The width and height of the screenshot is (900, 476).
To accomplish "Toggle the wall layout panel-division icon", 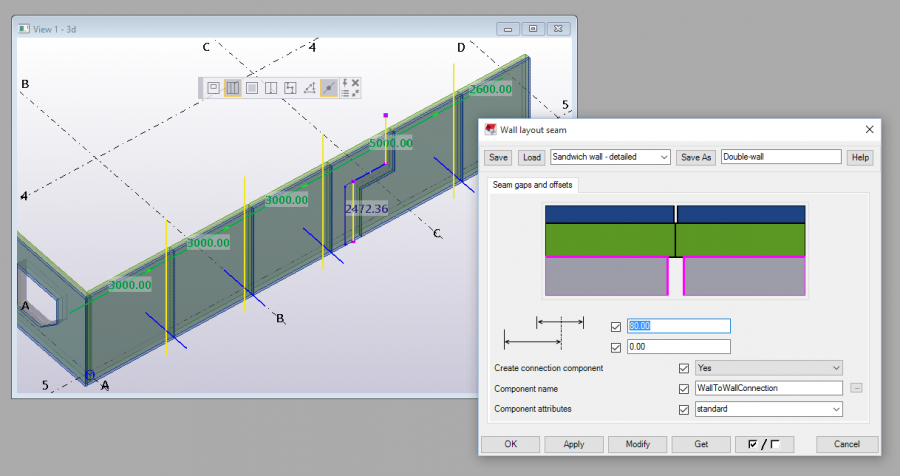I will [232, 88].
